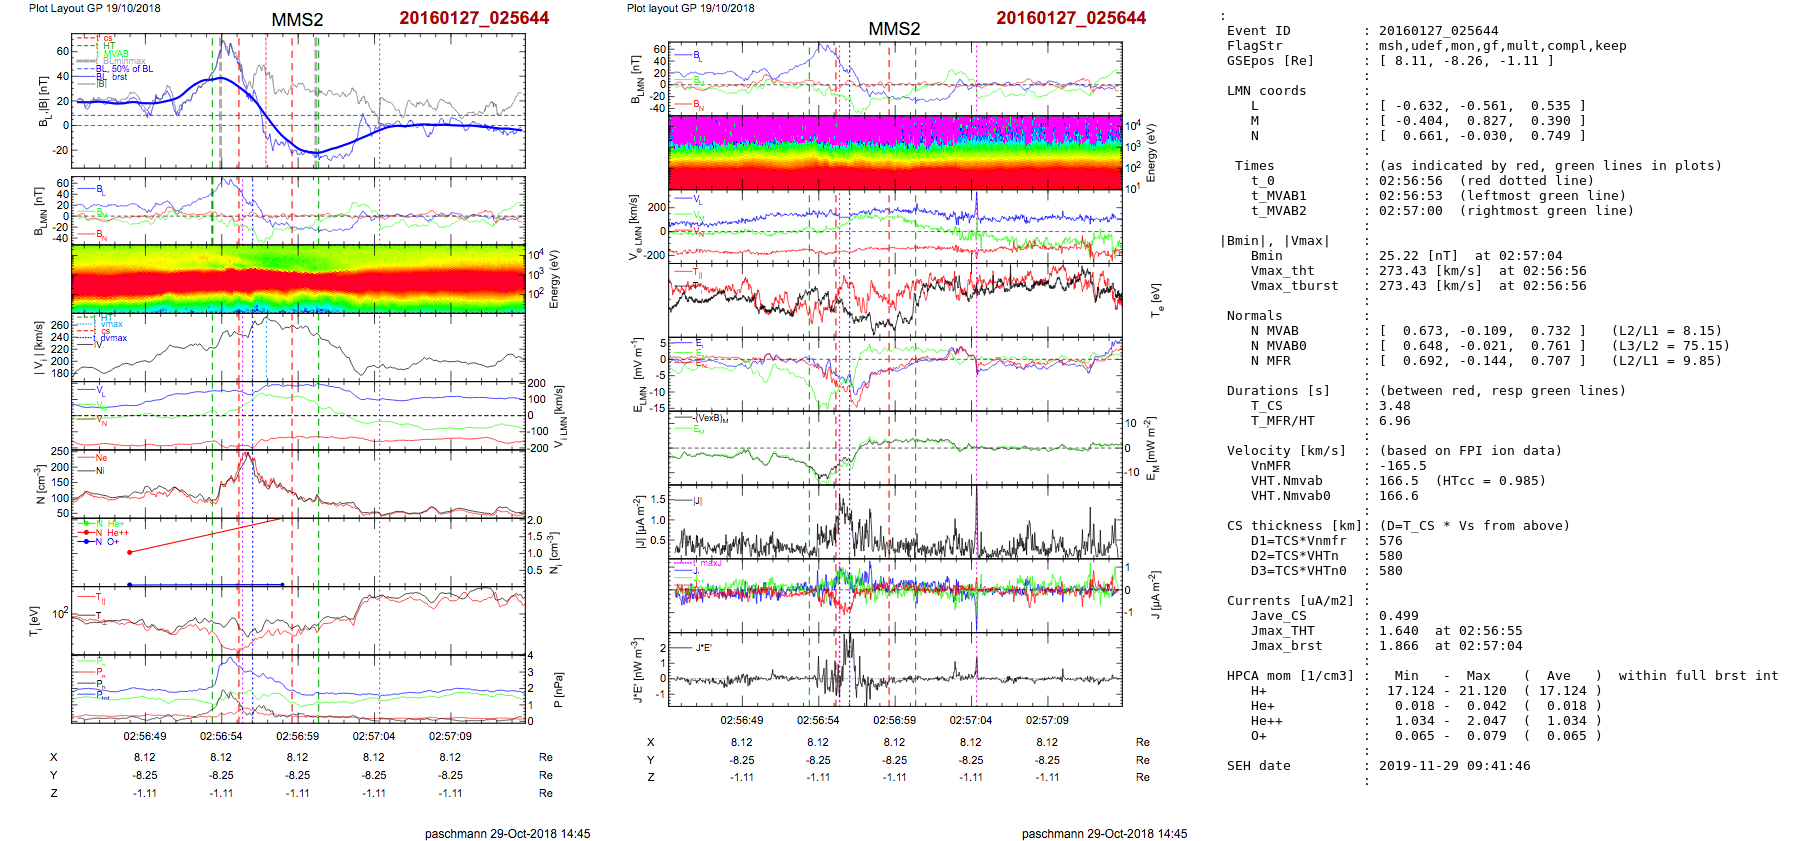
Task: Click the |J| current density panel
Action: [x=895, y=522]
